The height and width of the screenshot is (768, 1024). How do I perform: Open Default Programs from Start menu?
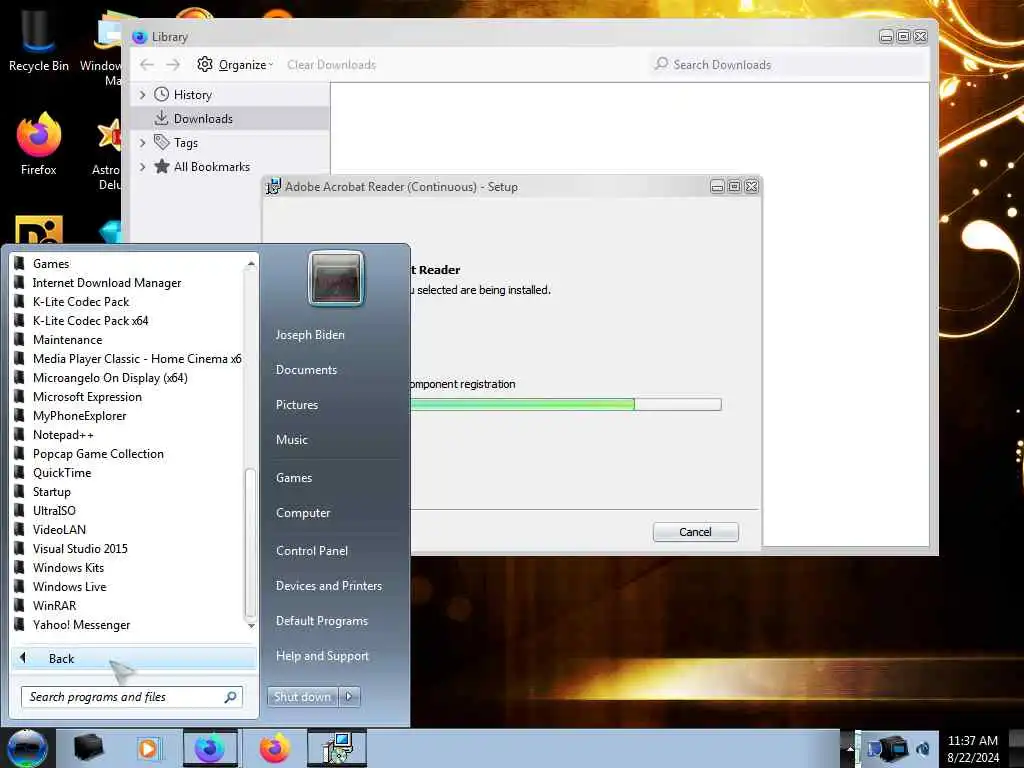(321, 621)
